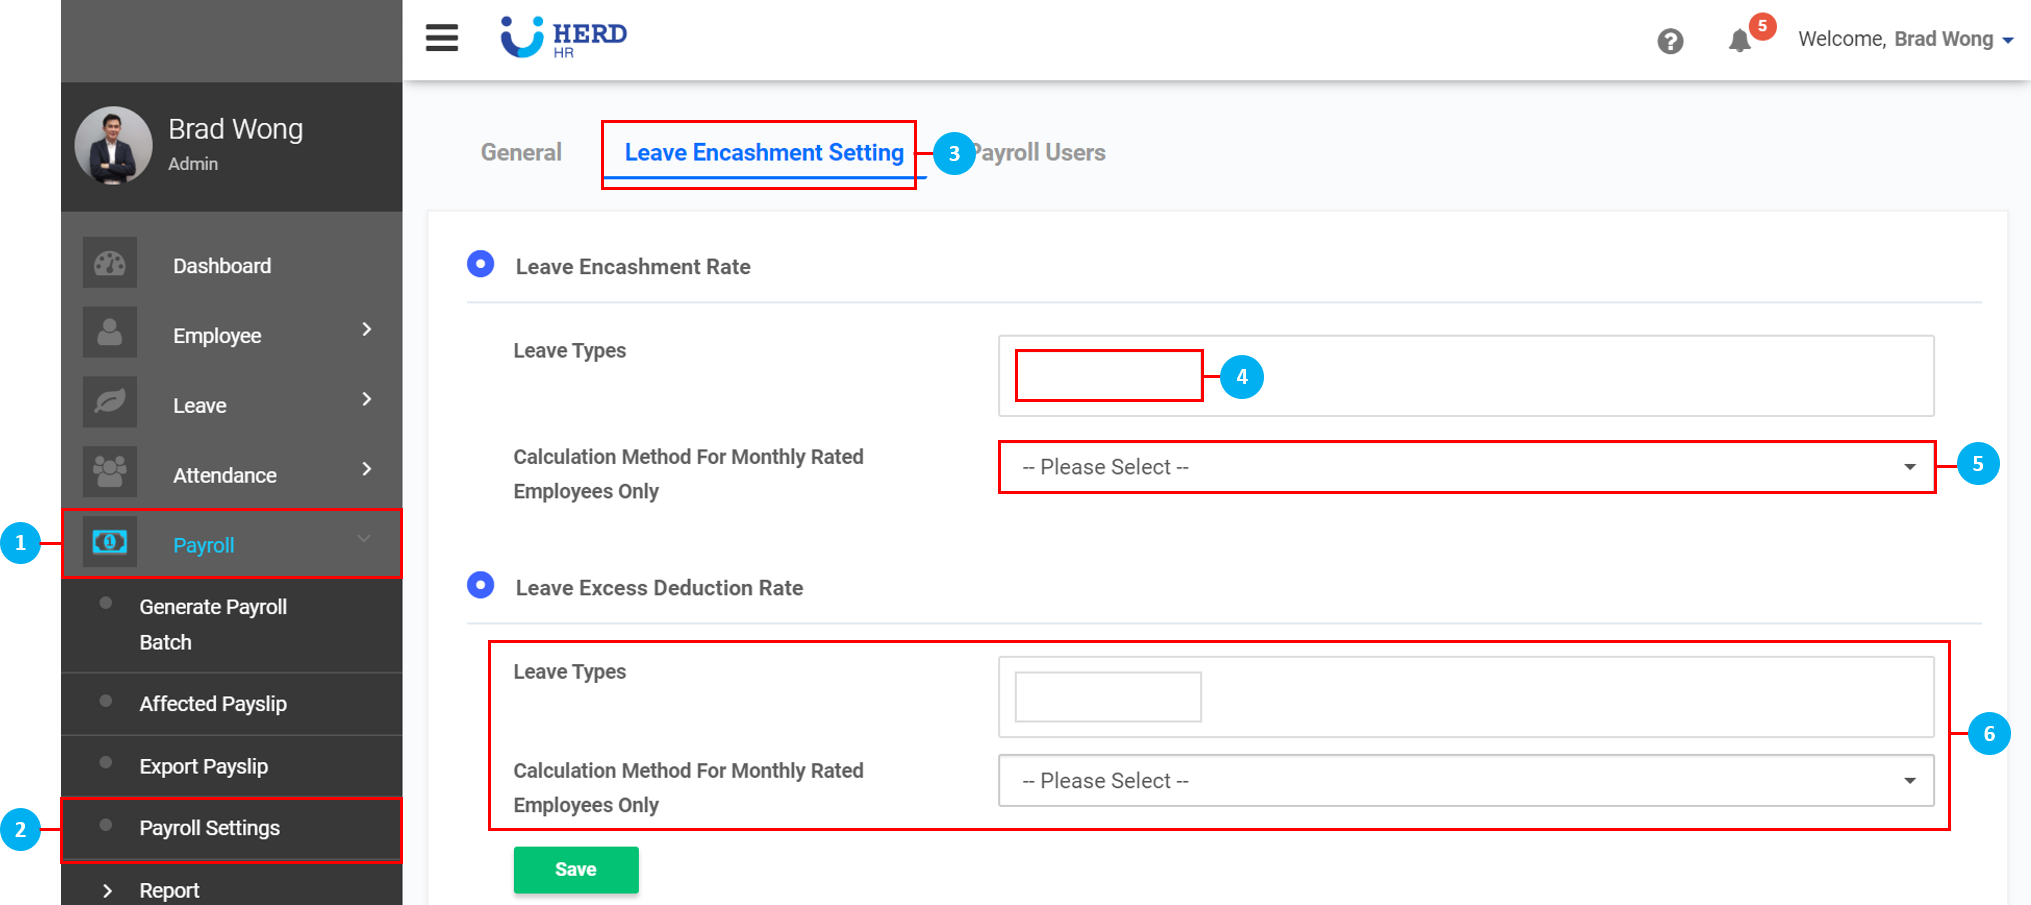Open Excess Deduction calculation method dropdown
The width and height of the screenshot is (2031, 905).
tap(1466, 781)
